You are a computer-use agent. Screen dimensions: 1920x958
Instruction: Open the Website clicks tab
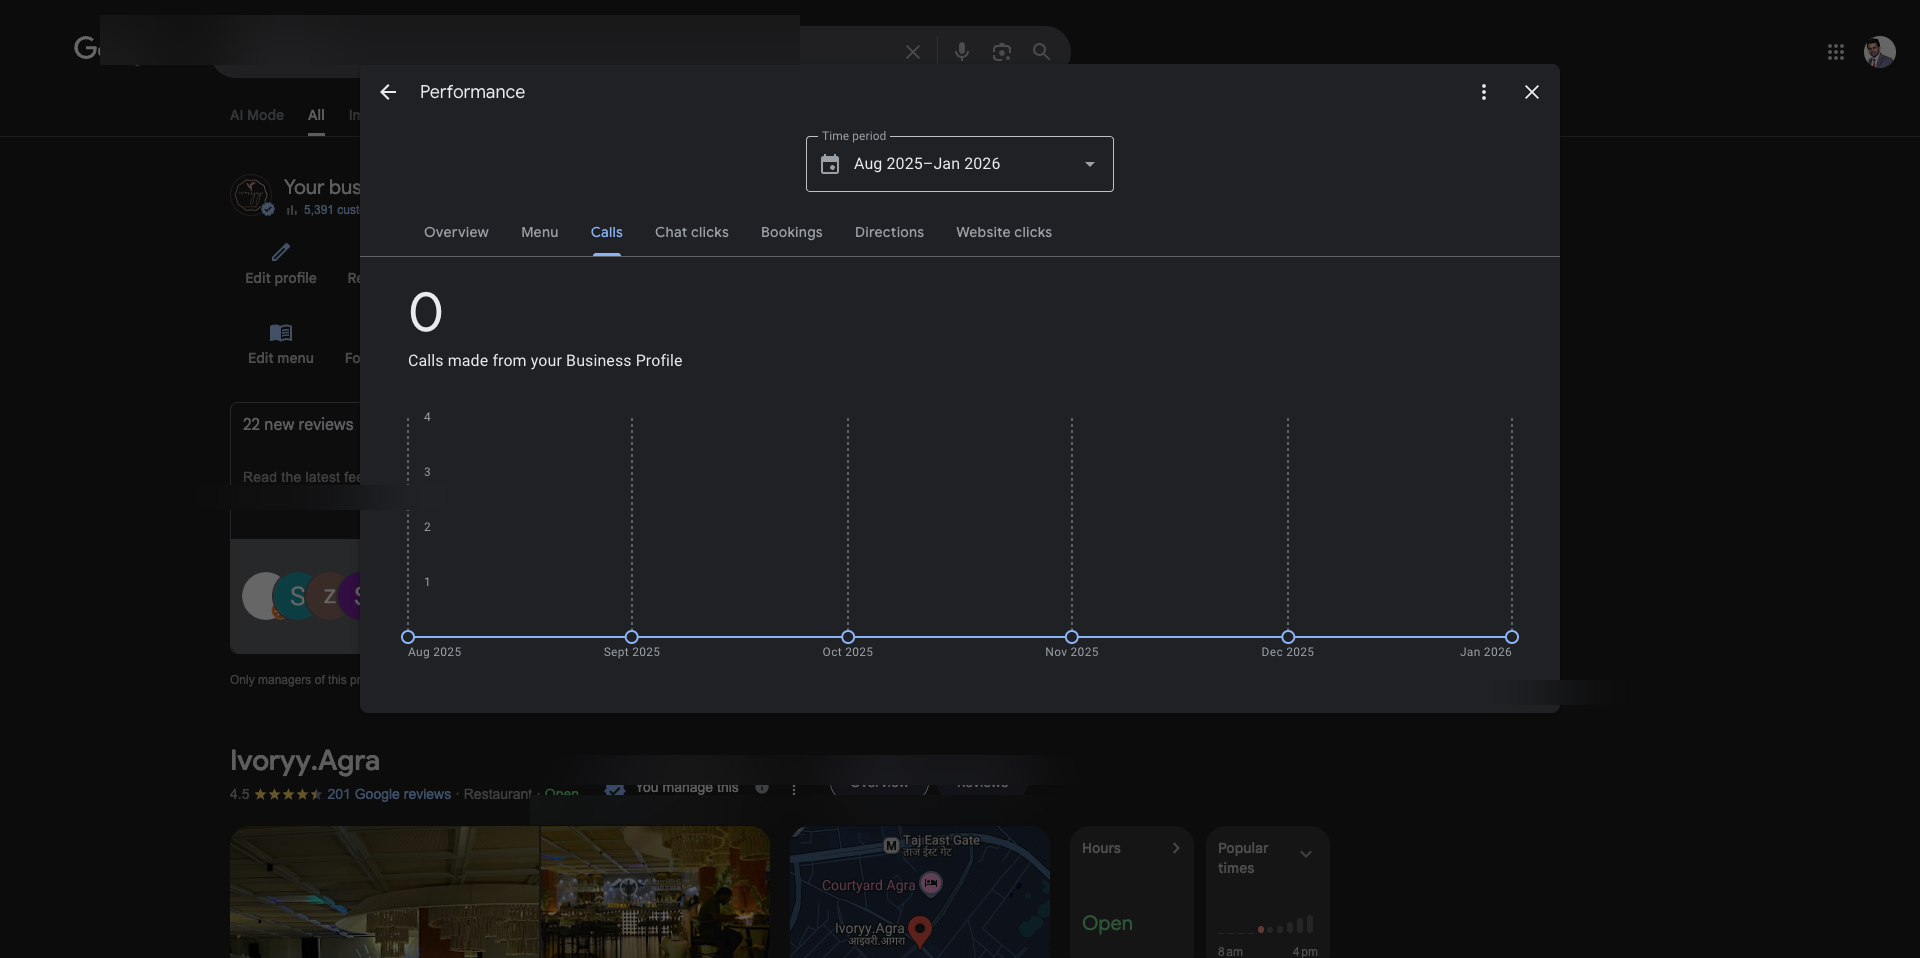pos(1004,232)
